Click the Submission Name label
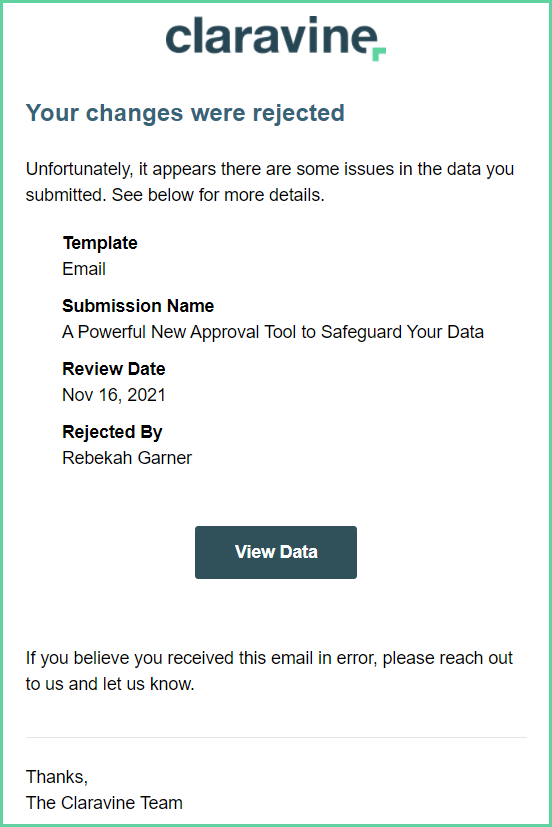Screen dimensions: 552x827 pos(138,306)
